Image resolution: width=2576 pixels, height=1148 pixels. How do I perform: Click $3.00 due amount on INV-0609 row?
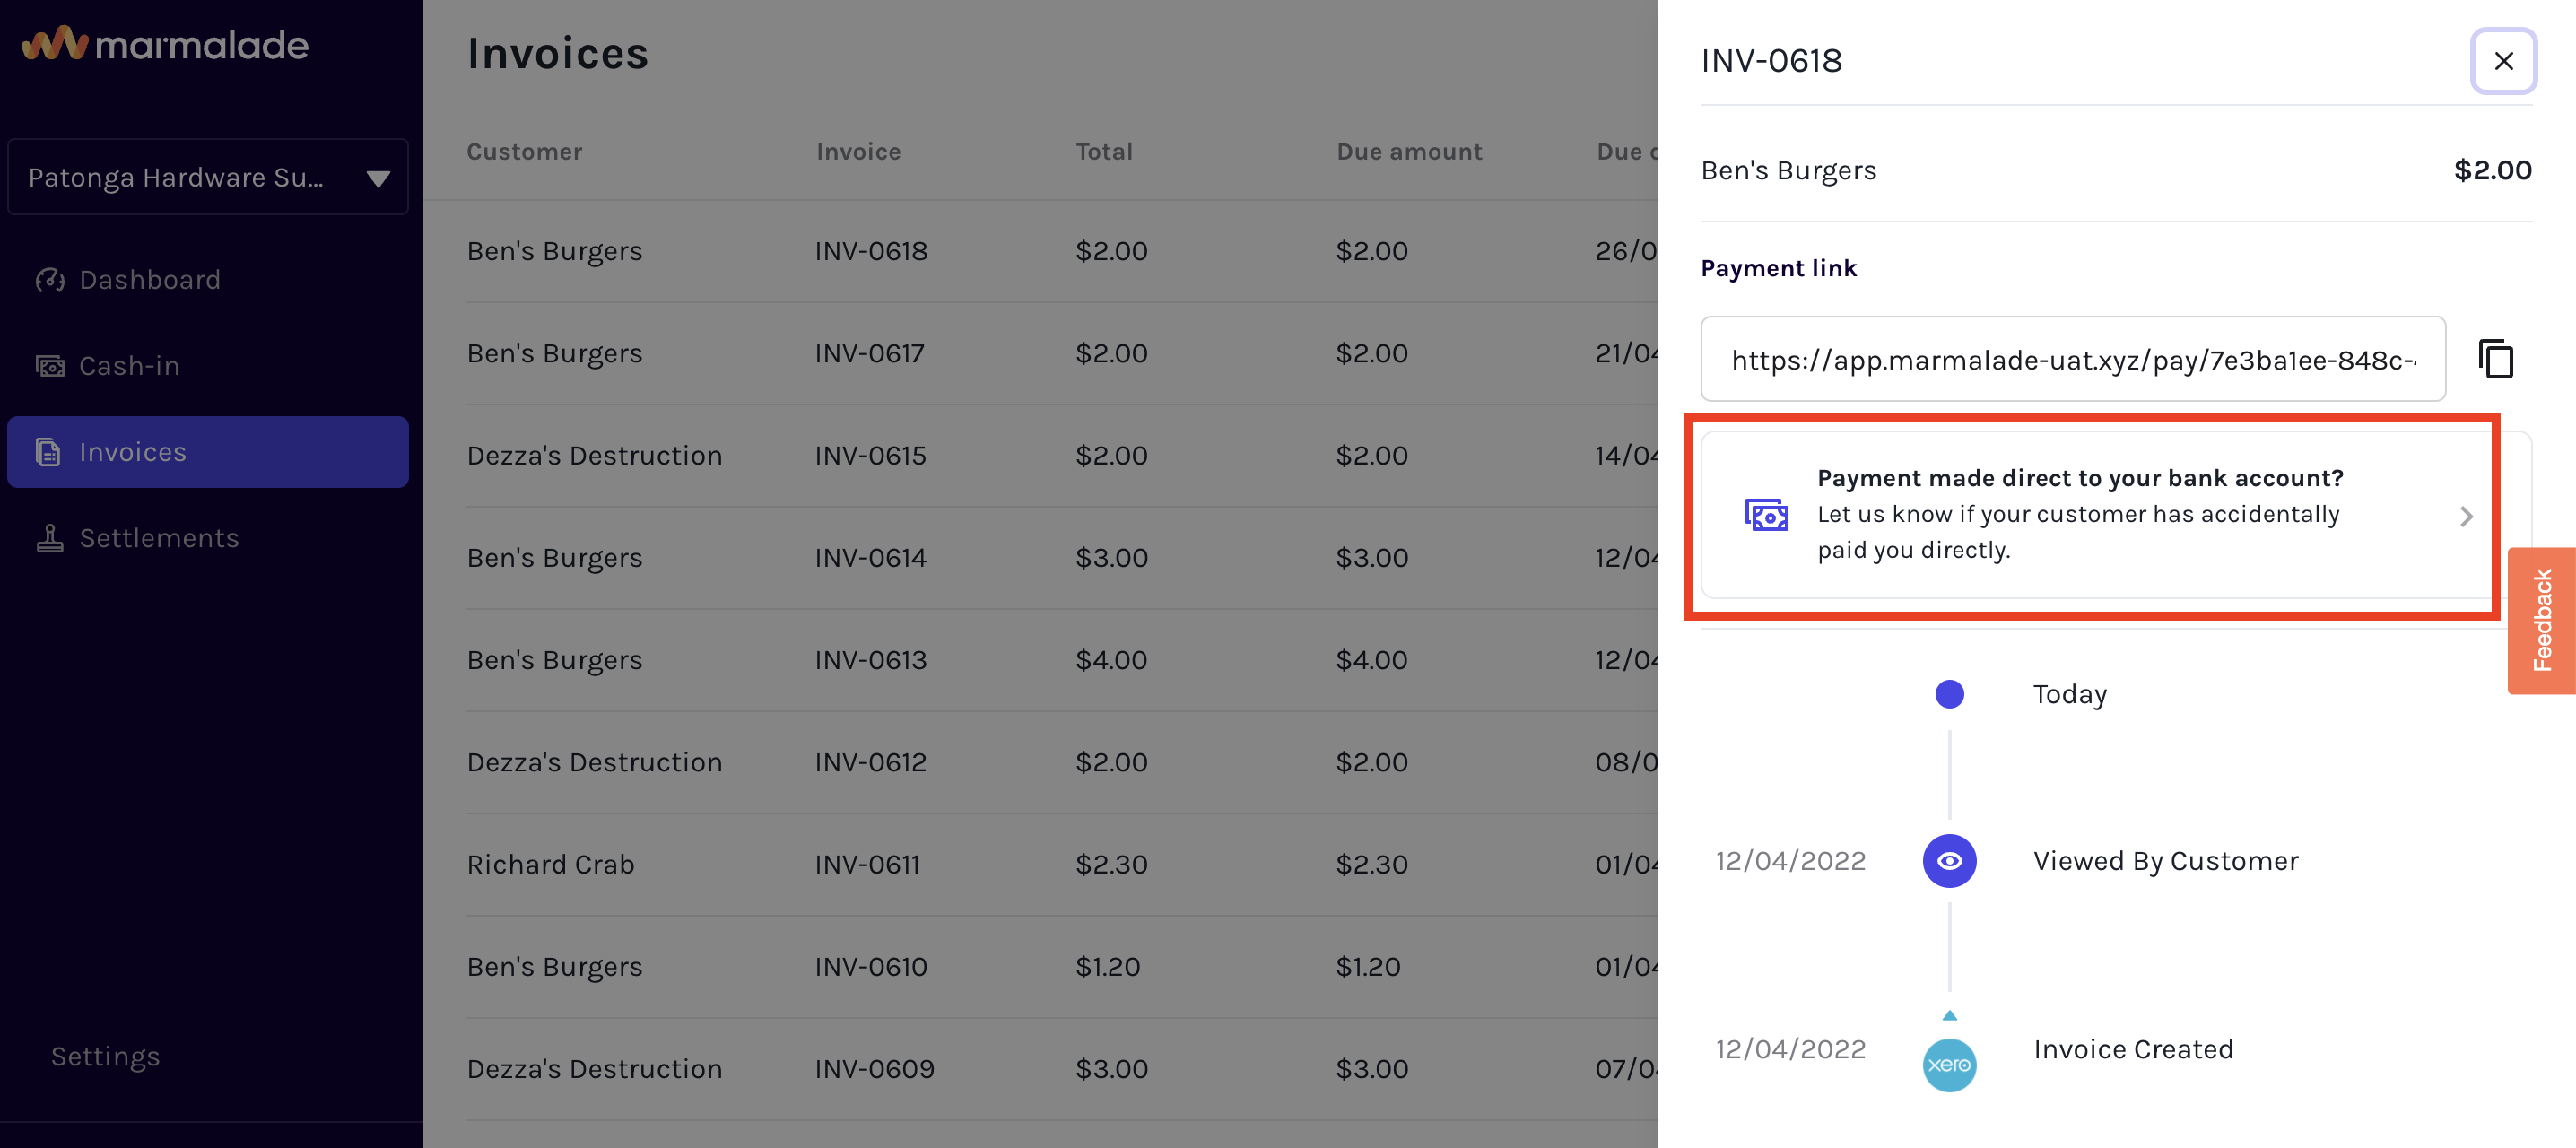pos(1371,1068)
